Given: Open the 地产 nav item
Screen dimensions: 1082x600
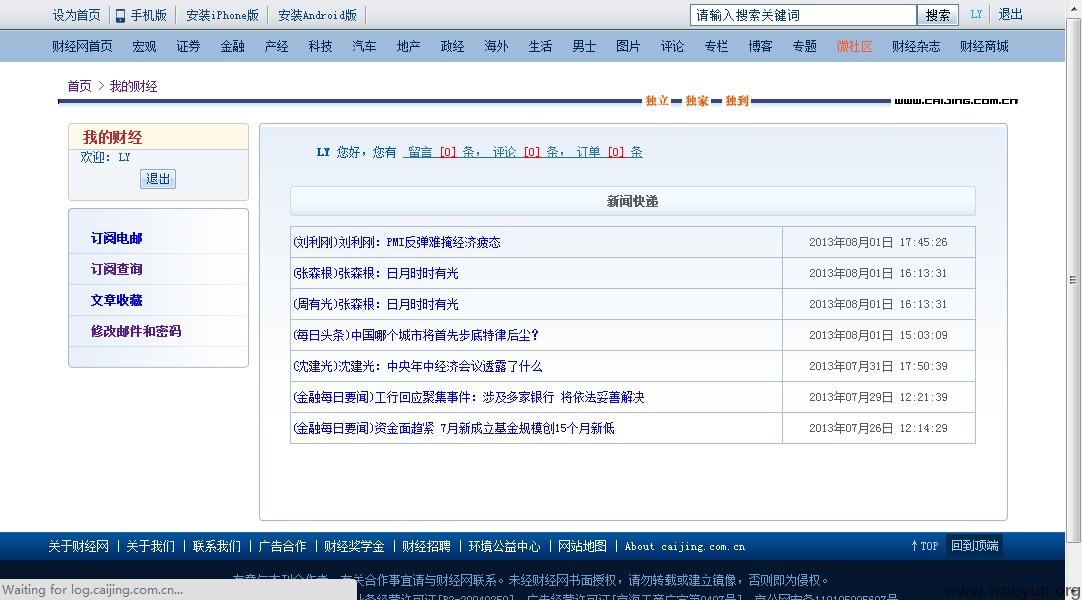Looking at the screenshot, I should pos(409,46).
